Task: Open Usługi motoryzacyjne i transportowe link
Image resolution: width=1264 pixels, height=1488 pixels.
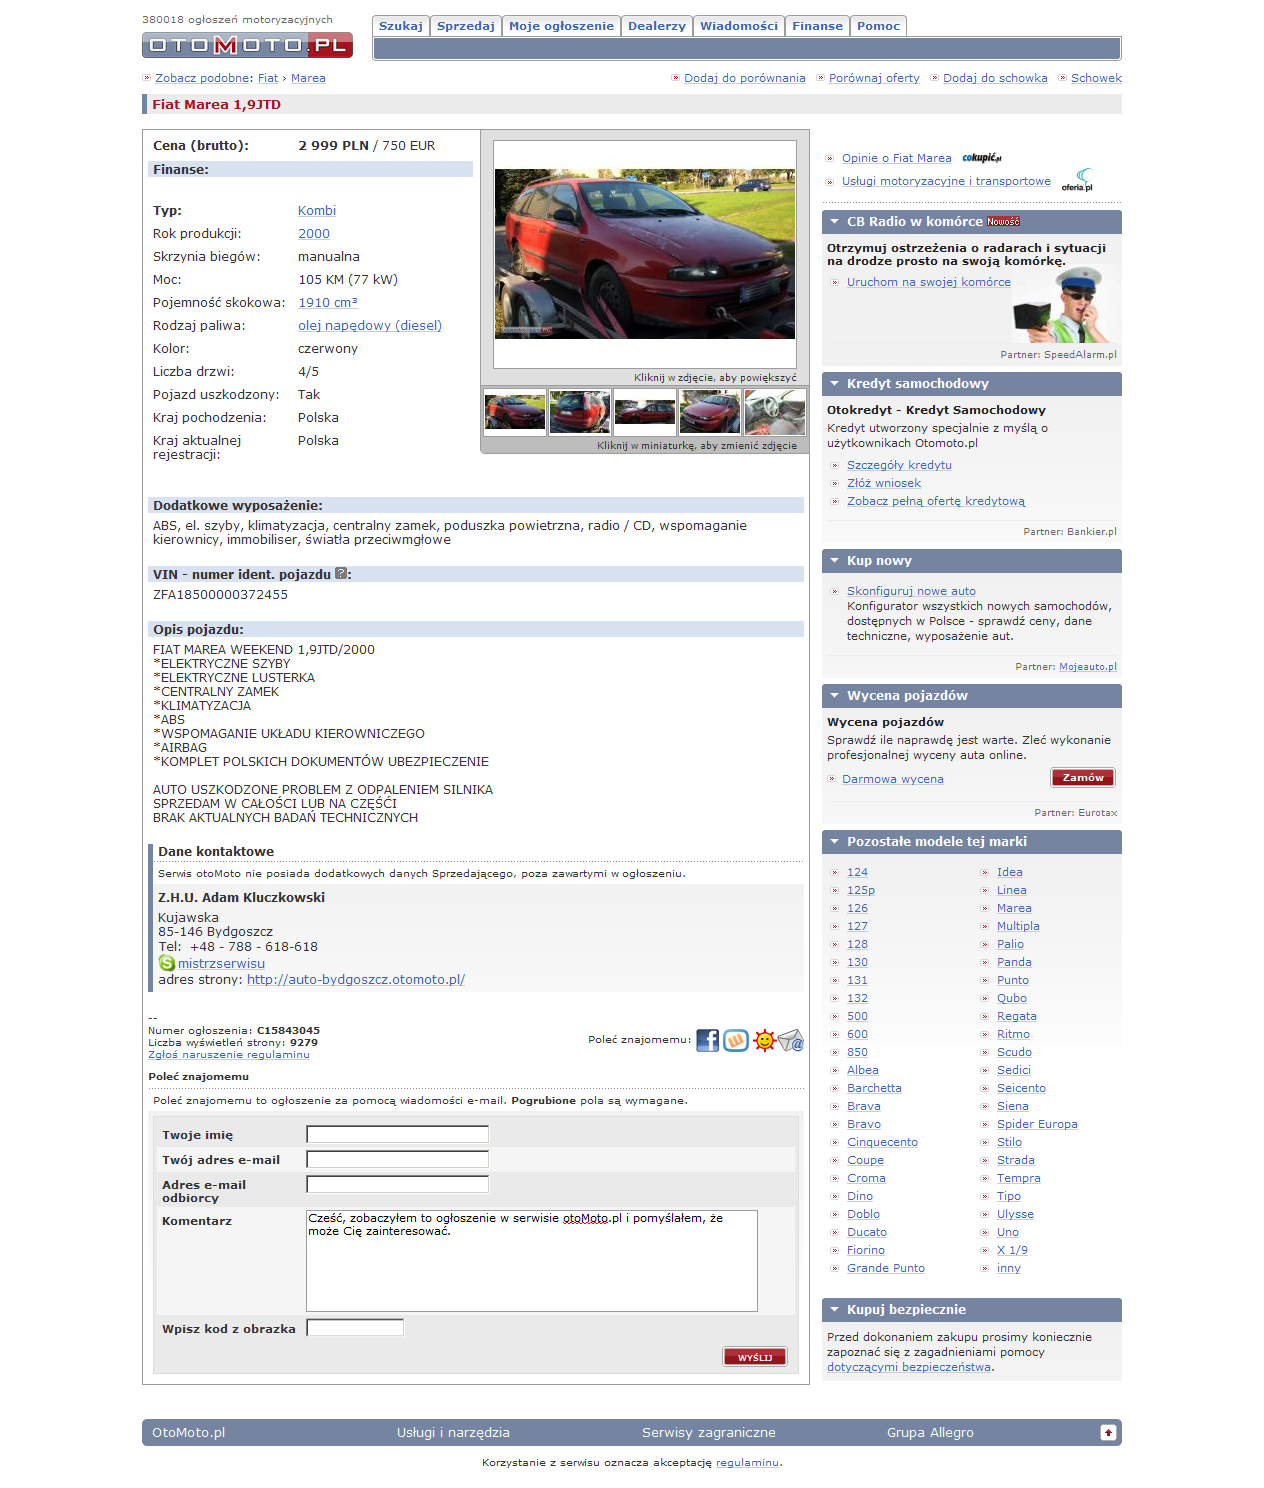Action: tap(946, 181)
